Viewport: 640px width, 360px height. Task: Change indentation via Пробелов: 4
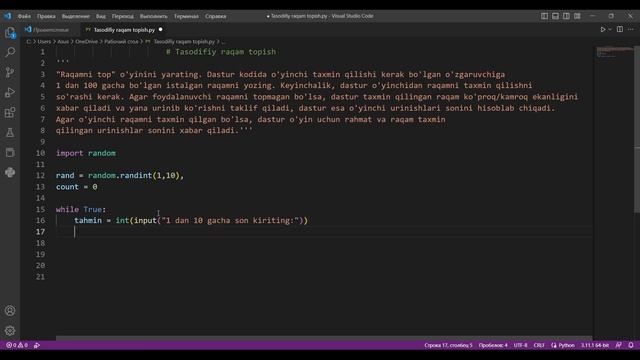[493, 345]
